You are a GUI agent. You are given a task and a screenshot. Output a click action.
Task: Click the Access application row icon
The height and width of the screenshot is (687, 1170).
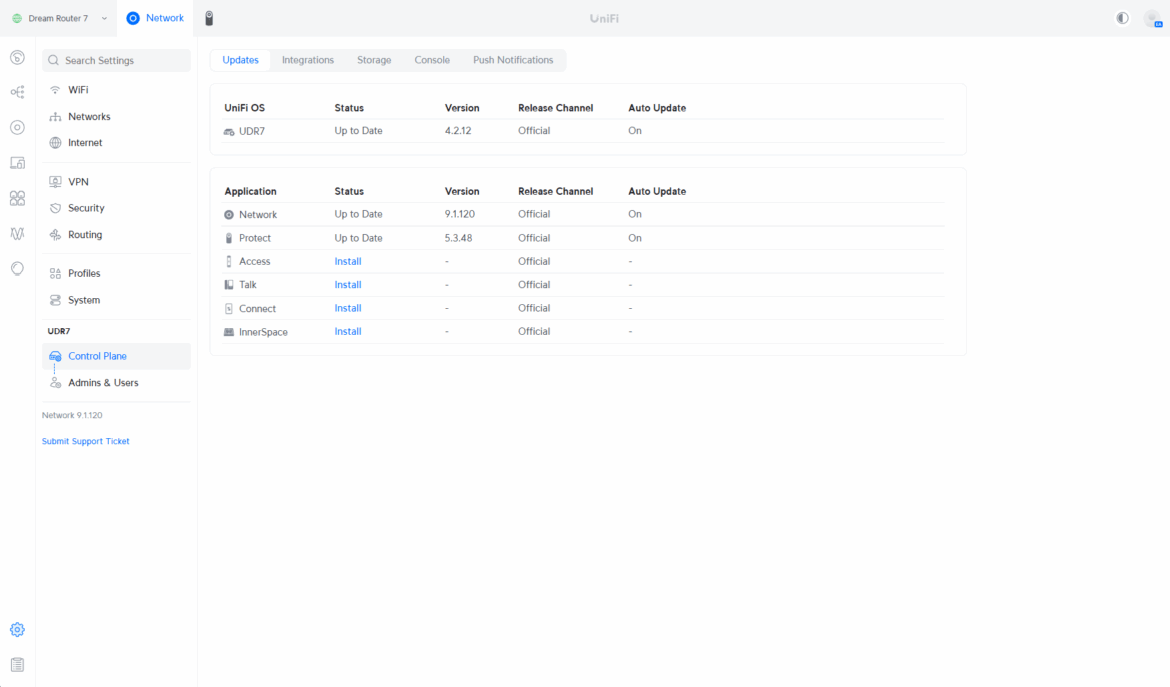click(229, 262)
